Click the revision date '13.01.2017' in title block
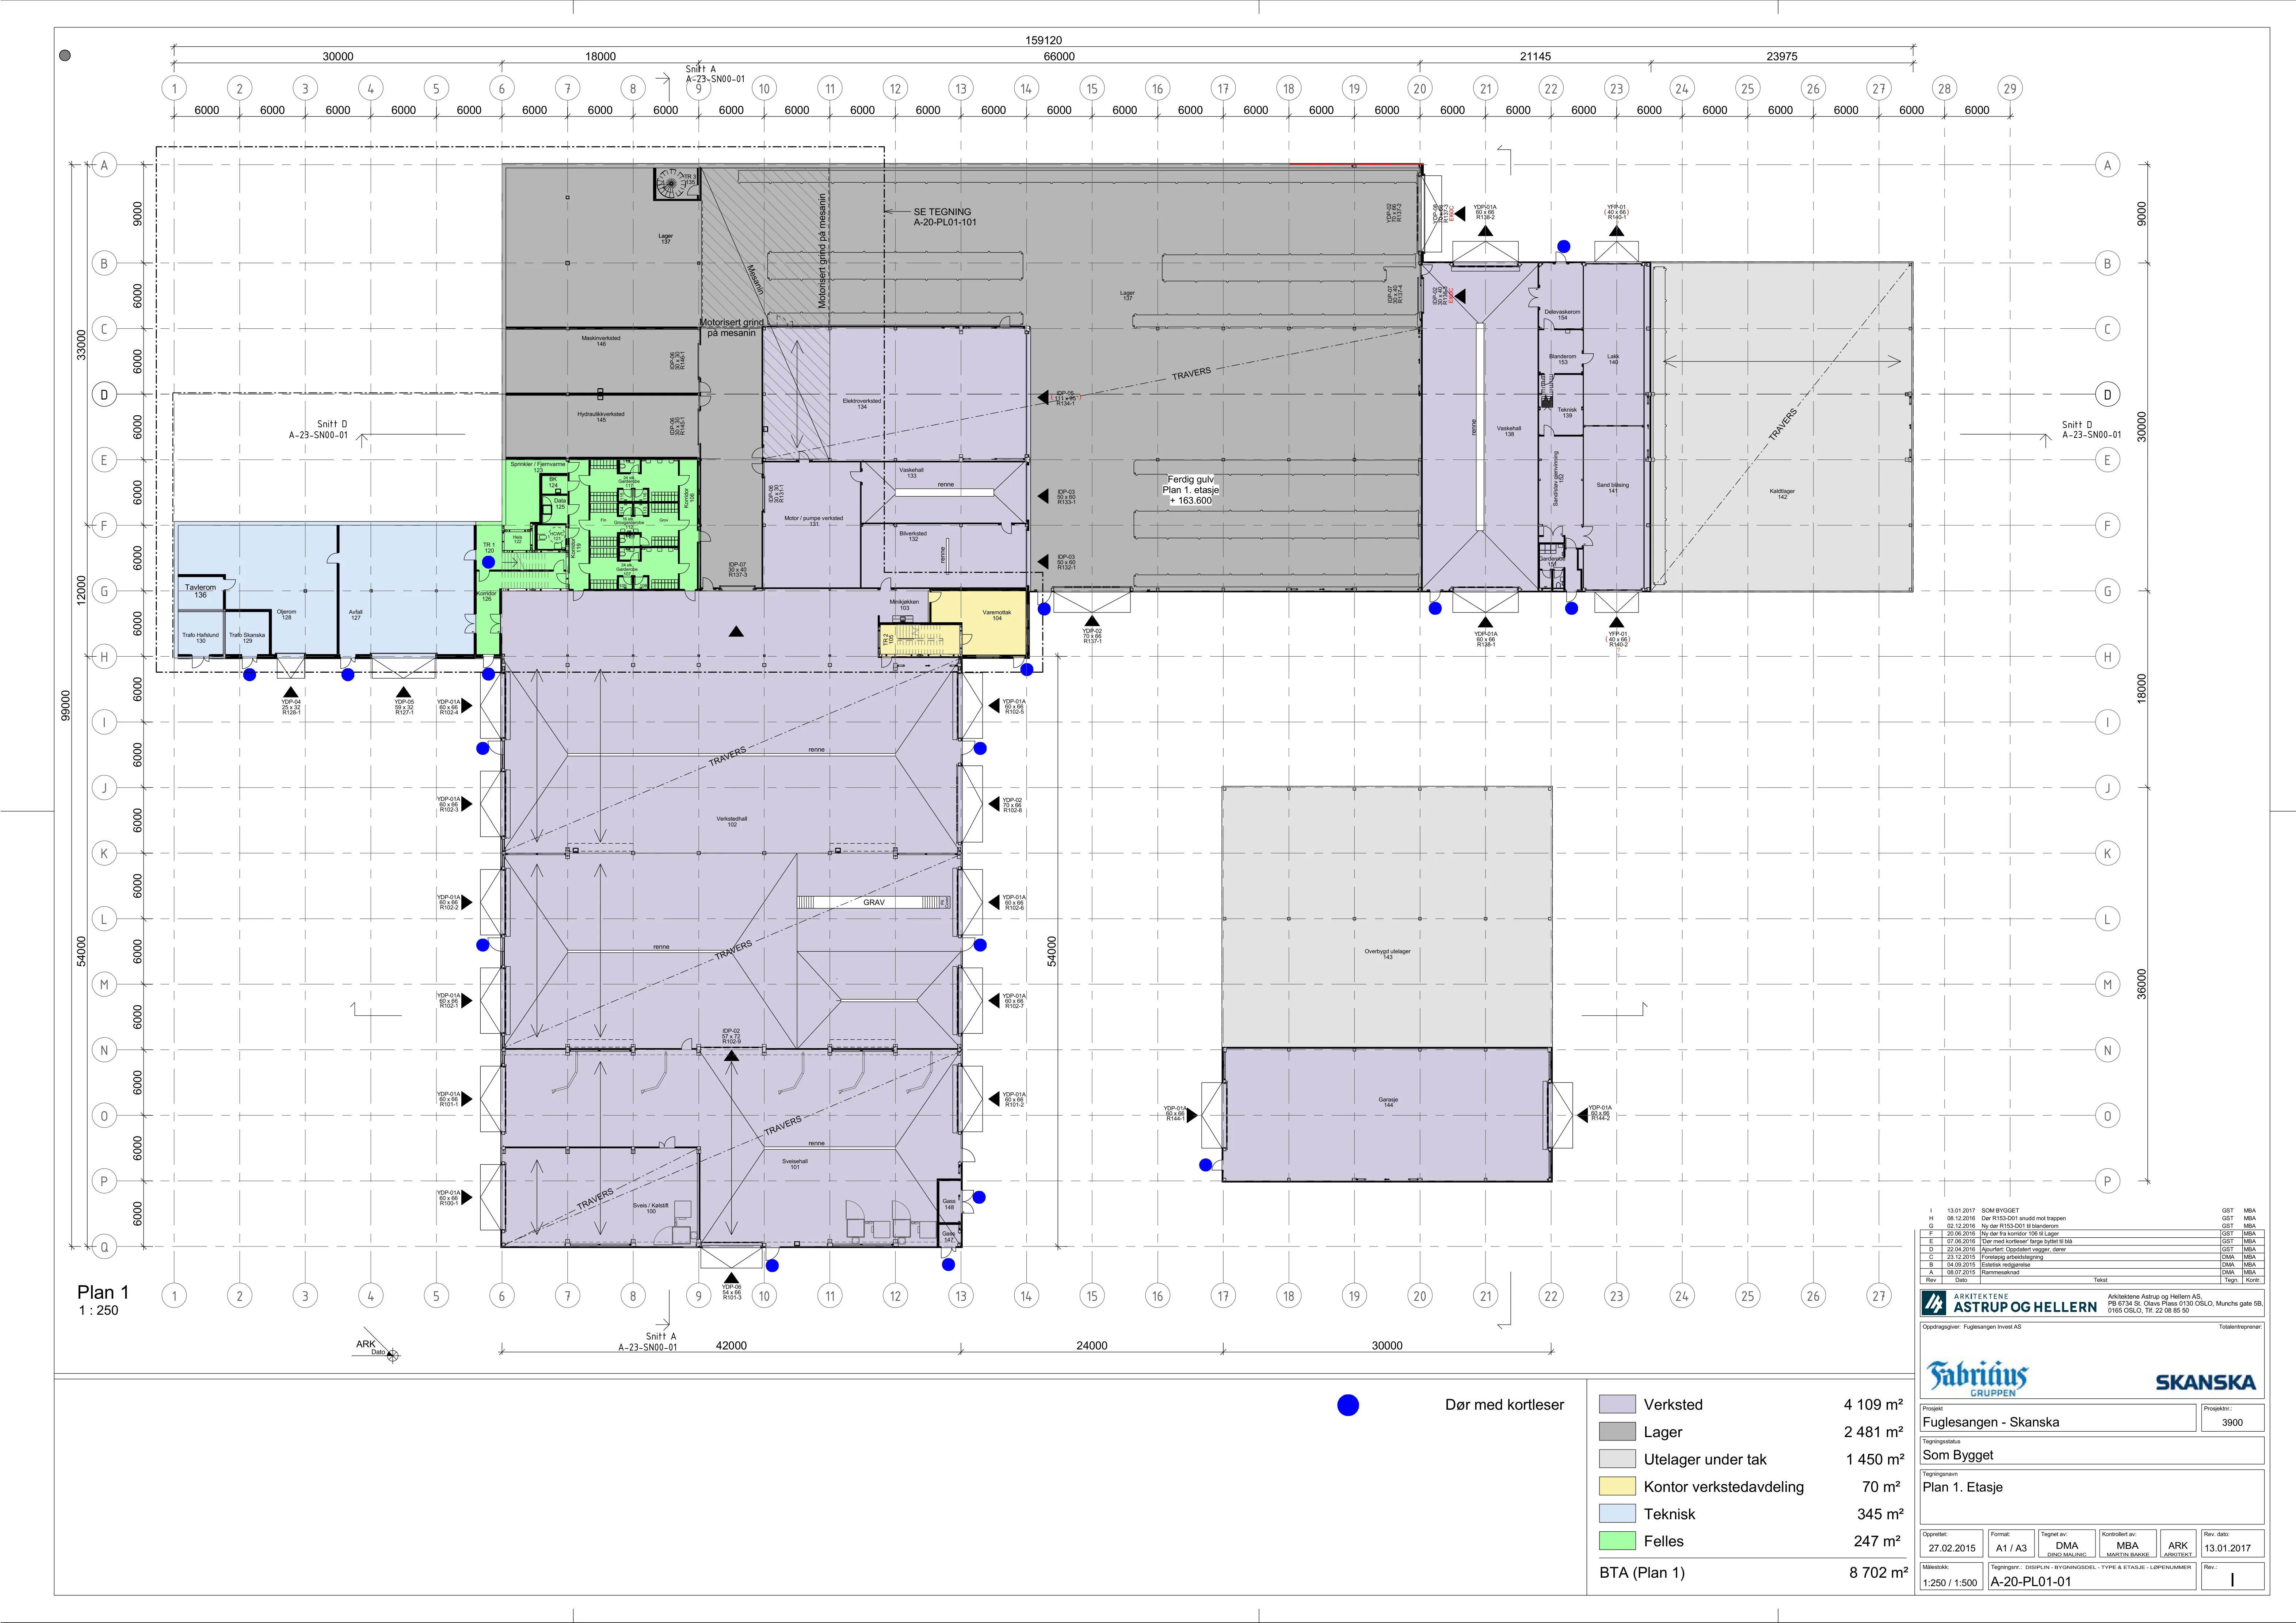This screenshot has width=2296, height=1623. [x=2228, y=1548]
